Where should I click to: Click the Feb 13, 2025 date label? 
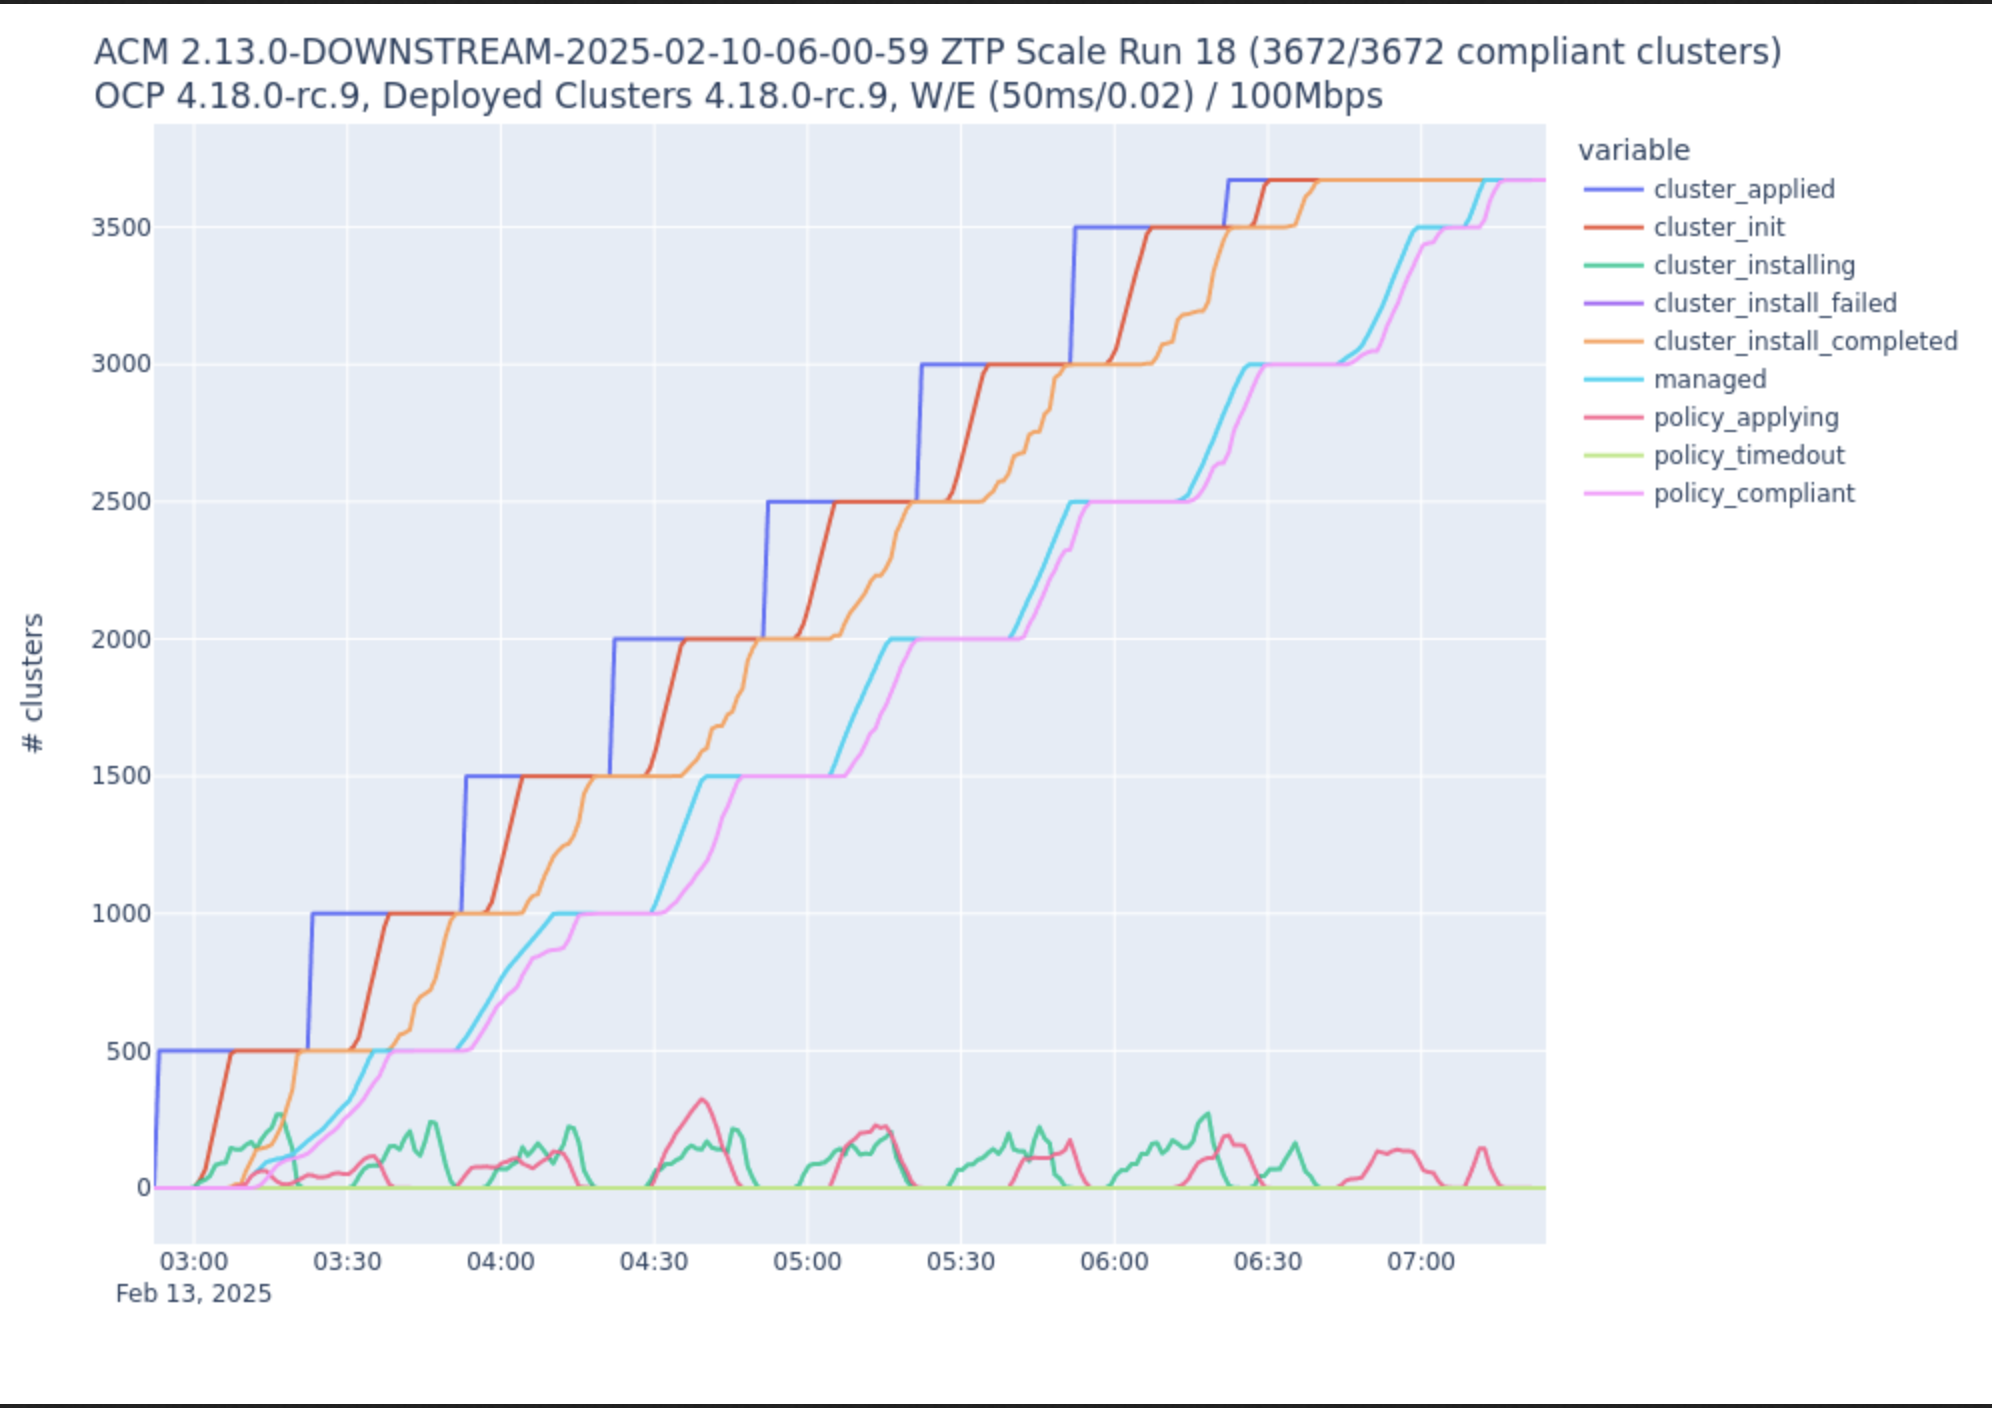pos(194,1293)
